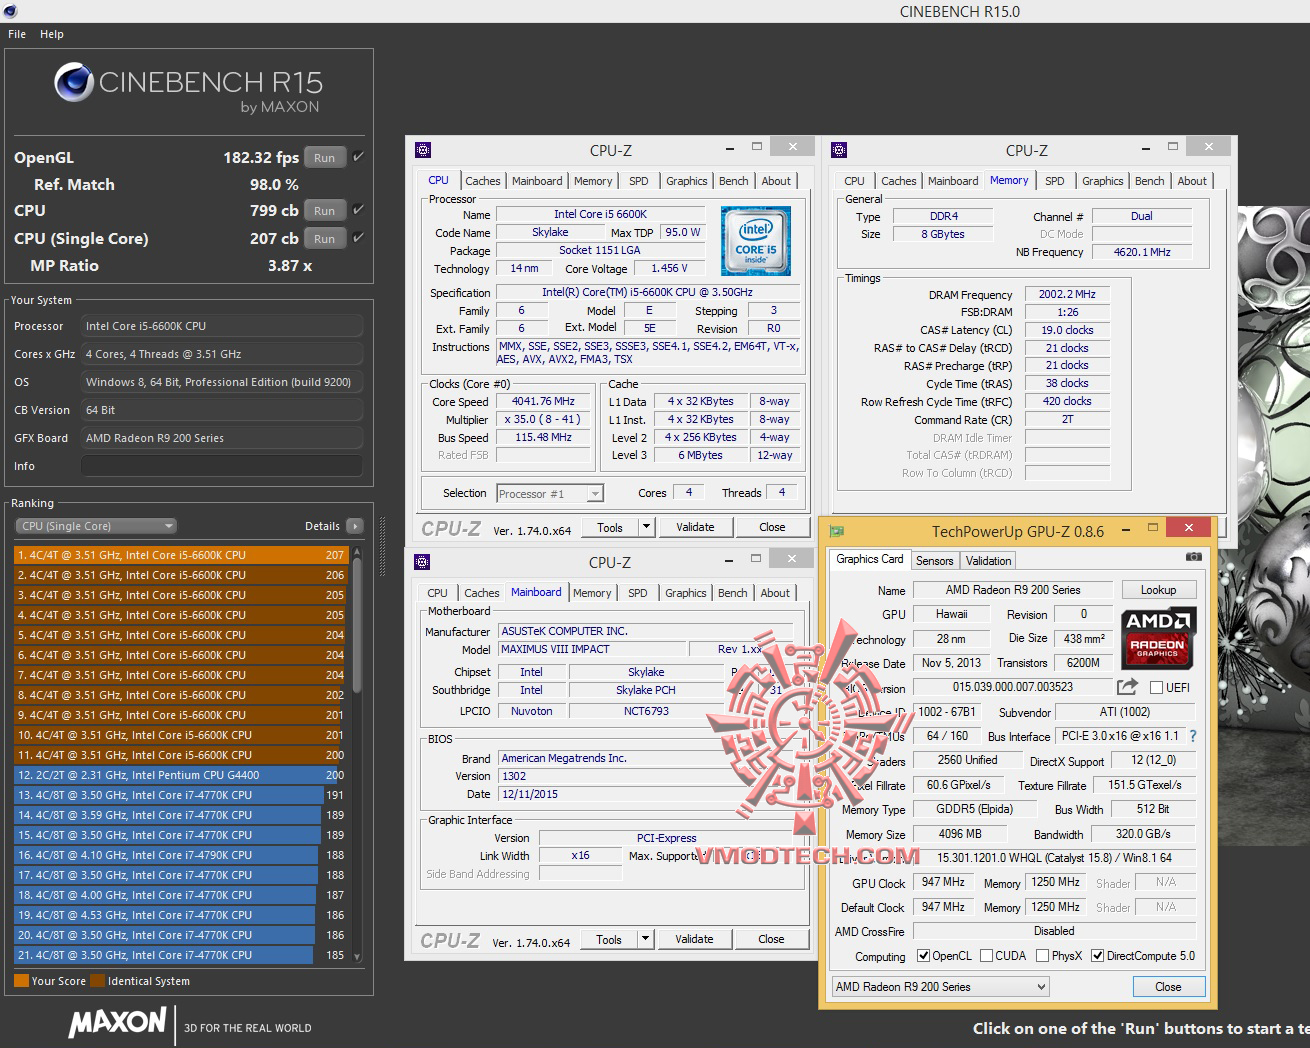
Task: Toggle the CPU (Single Core) test checkbox
Action: click(358, 238)
